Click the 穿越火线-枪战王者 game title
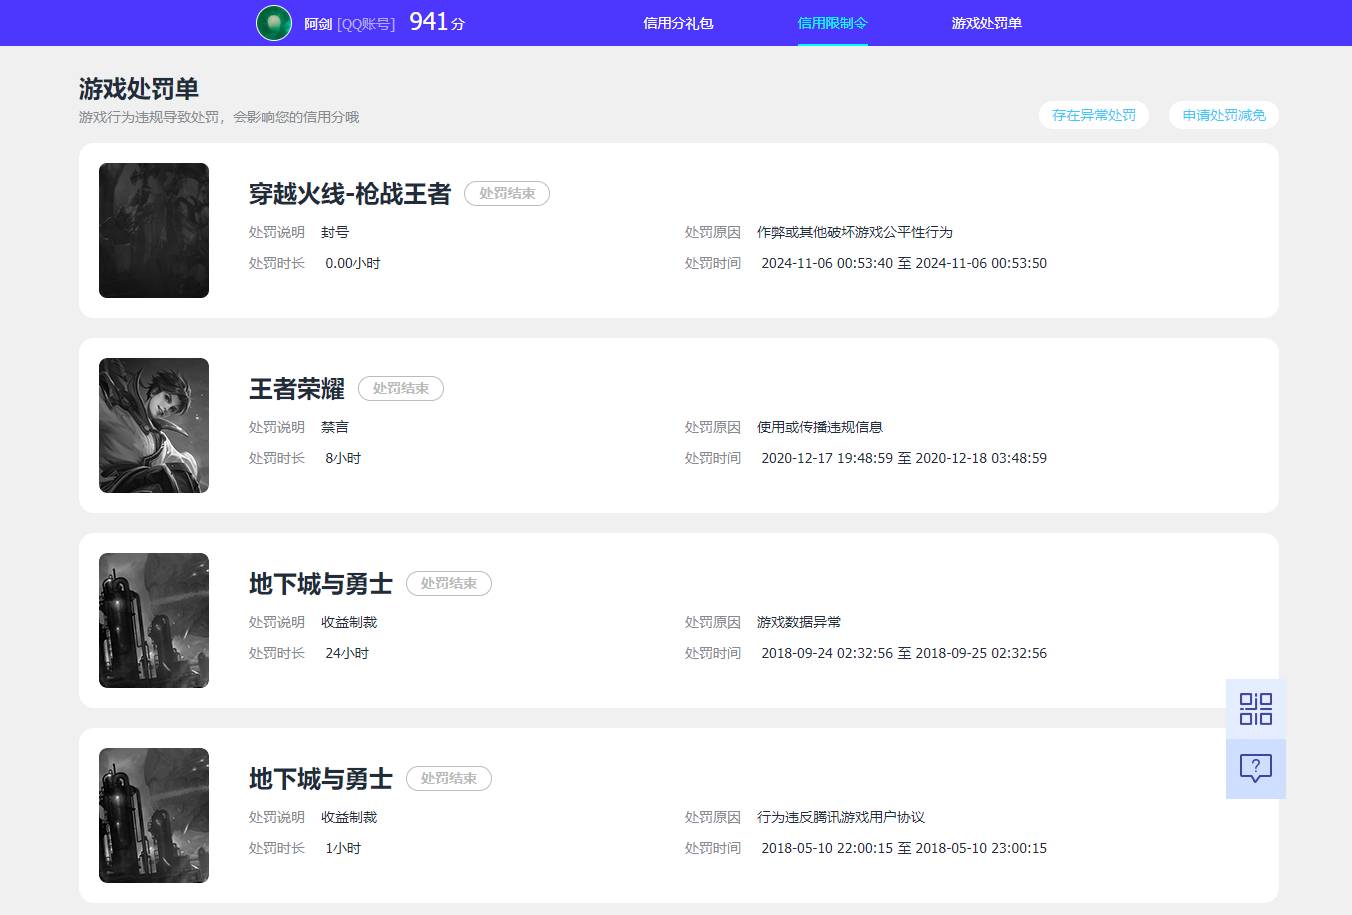 [351, 194]
